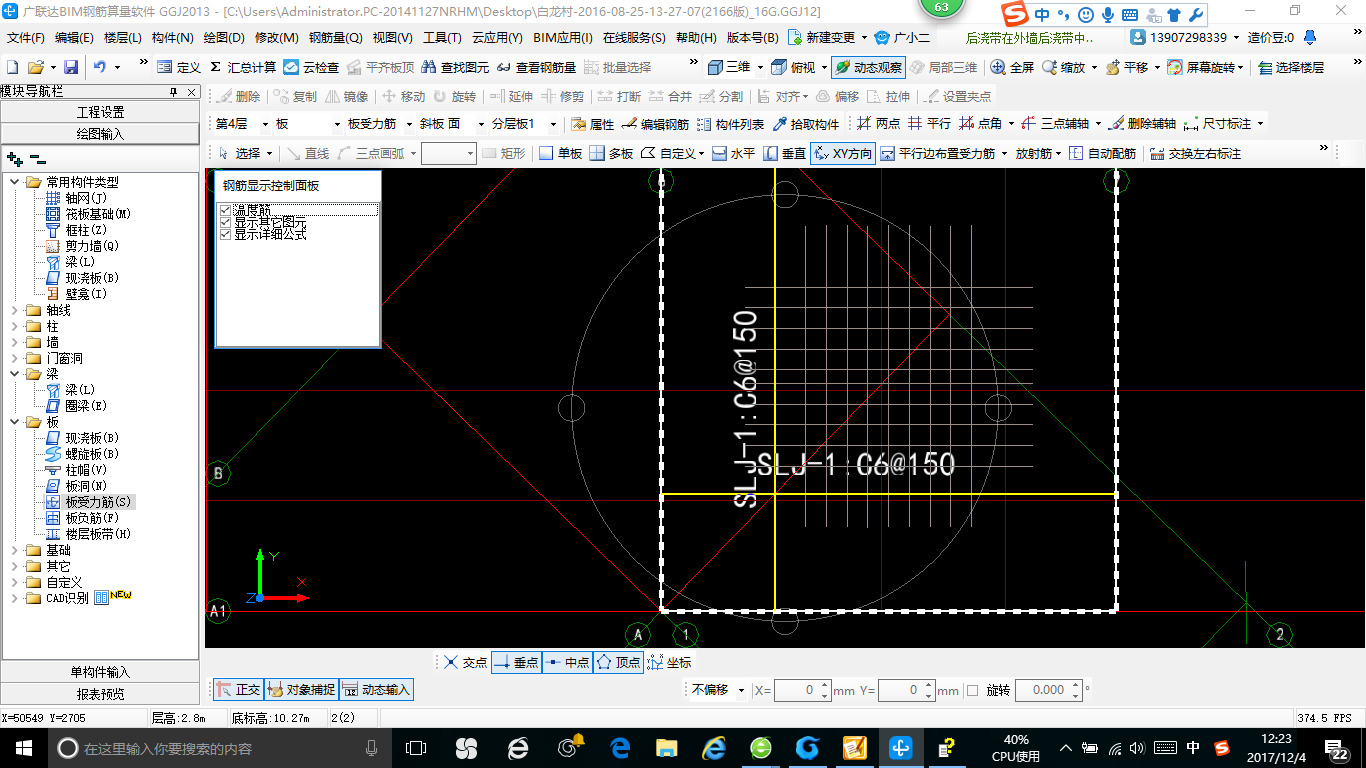Click 交换左右标注 swap labels

1195,153
